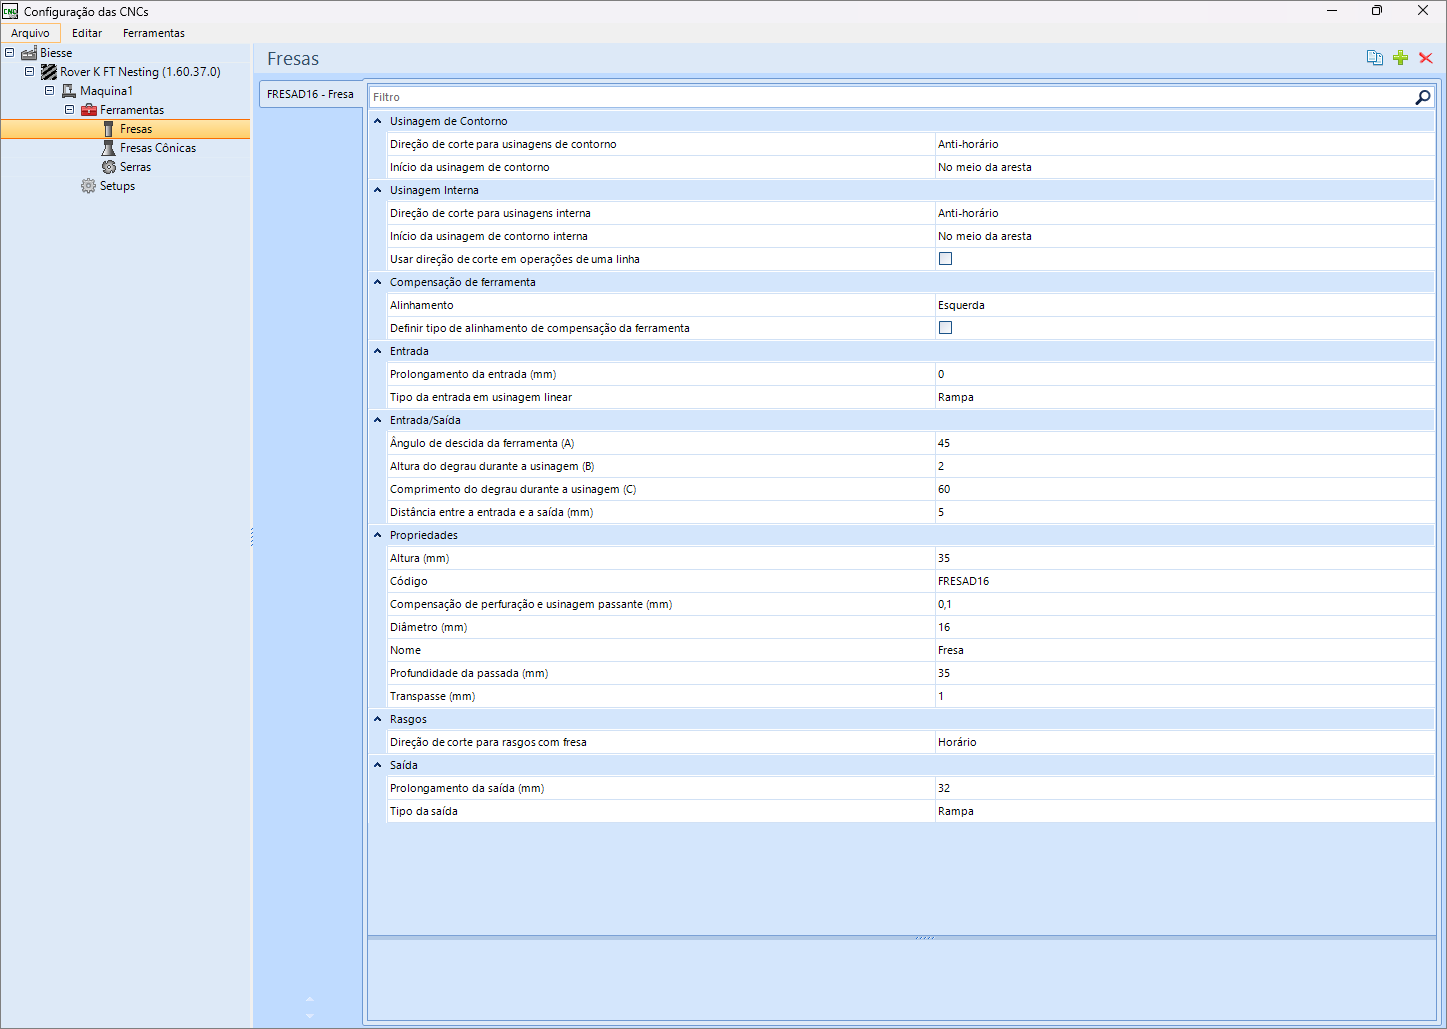Collapse the Maquina1 tree node

tap(50, 91)
